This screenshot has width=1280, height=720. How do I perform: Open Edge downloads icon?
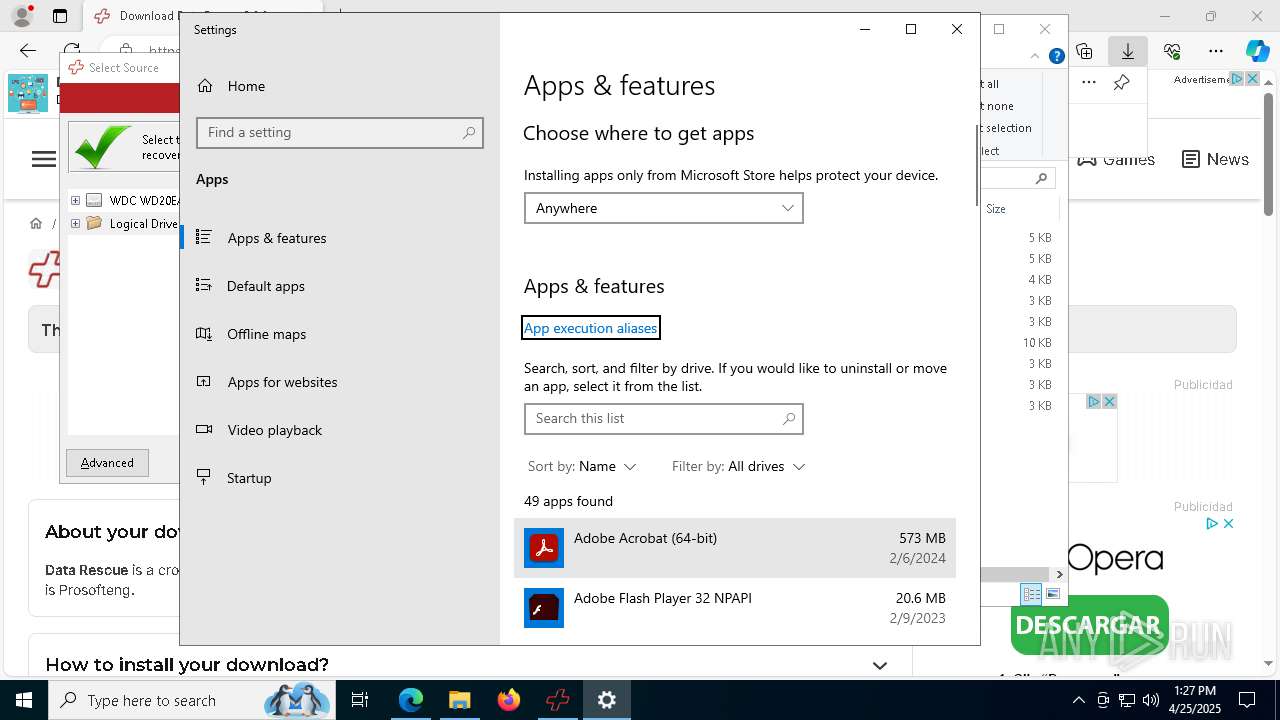[x=1128, y=51]
